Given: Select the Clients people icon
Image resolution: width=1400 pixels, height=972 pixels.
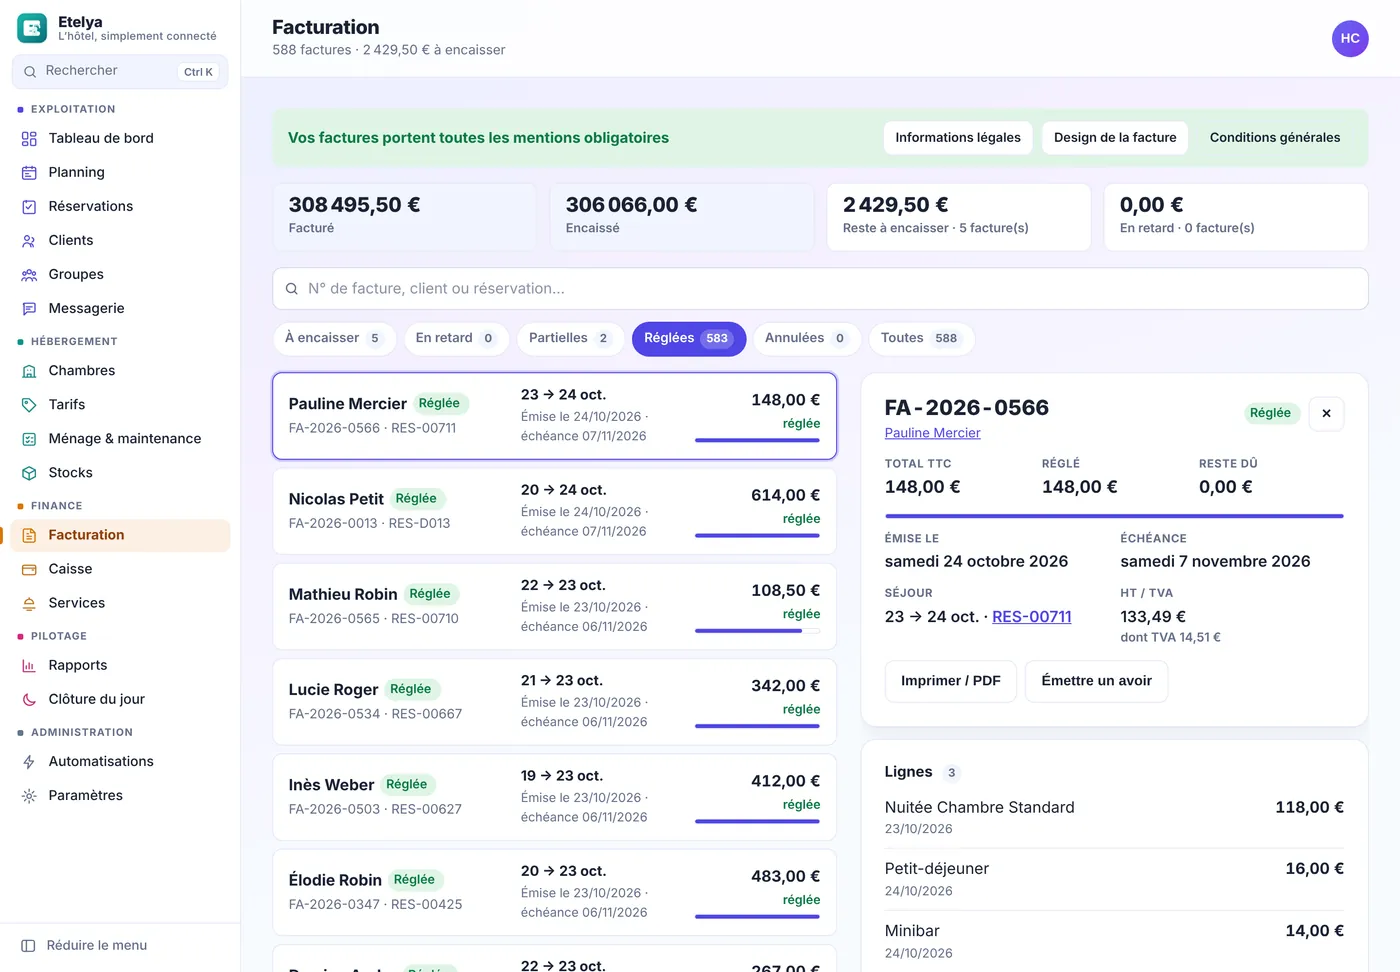Looking at the screenshot, I should [x=29, y=241].
